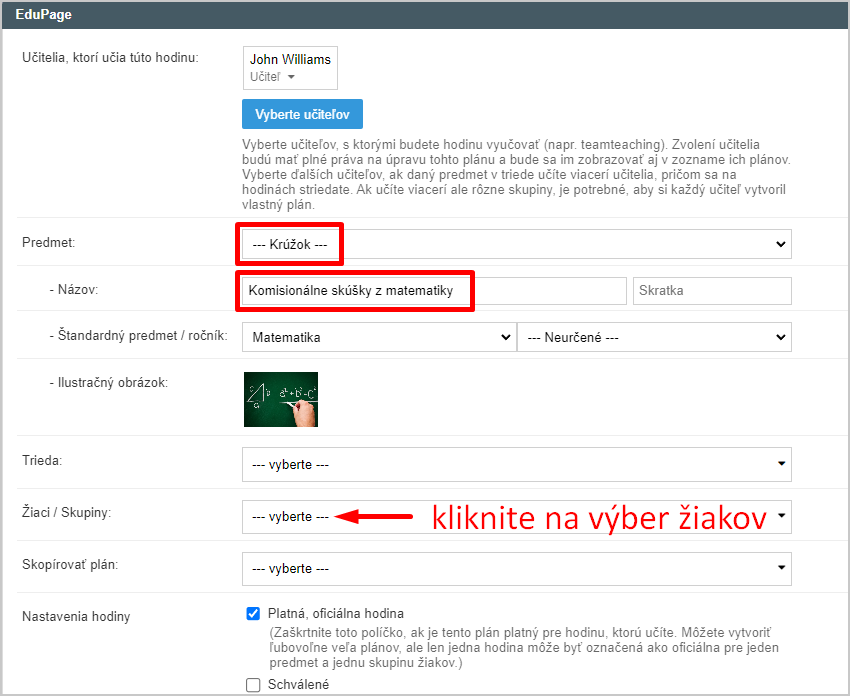Open the Učiteľ role dropdown under John Williams
This screenshot has height=696, width=850.
272,76
